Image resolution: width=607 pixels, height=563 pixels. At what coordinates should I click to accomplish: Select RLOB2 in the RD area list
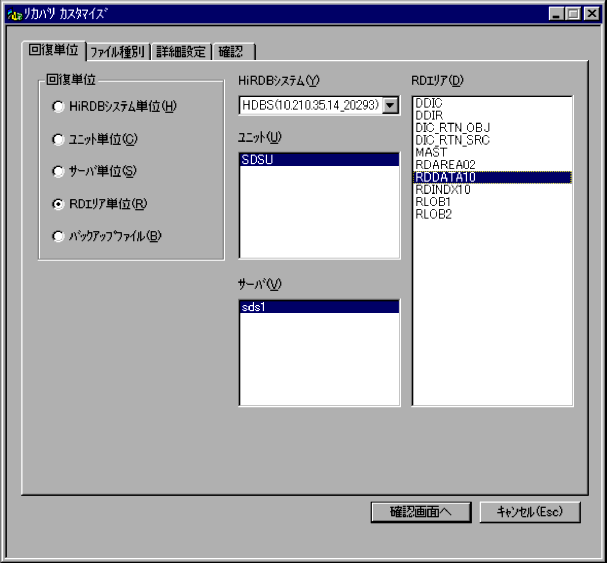pyautogui.click(x=492, y=214)
